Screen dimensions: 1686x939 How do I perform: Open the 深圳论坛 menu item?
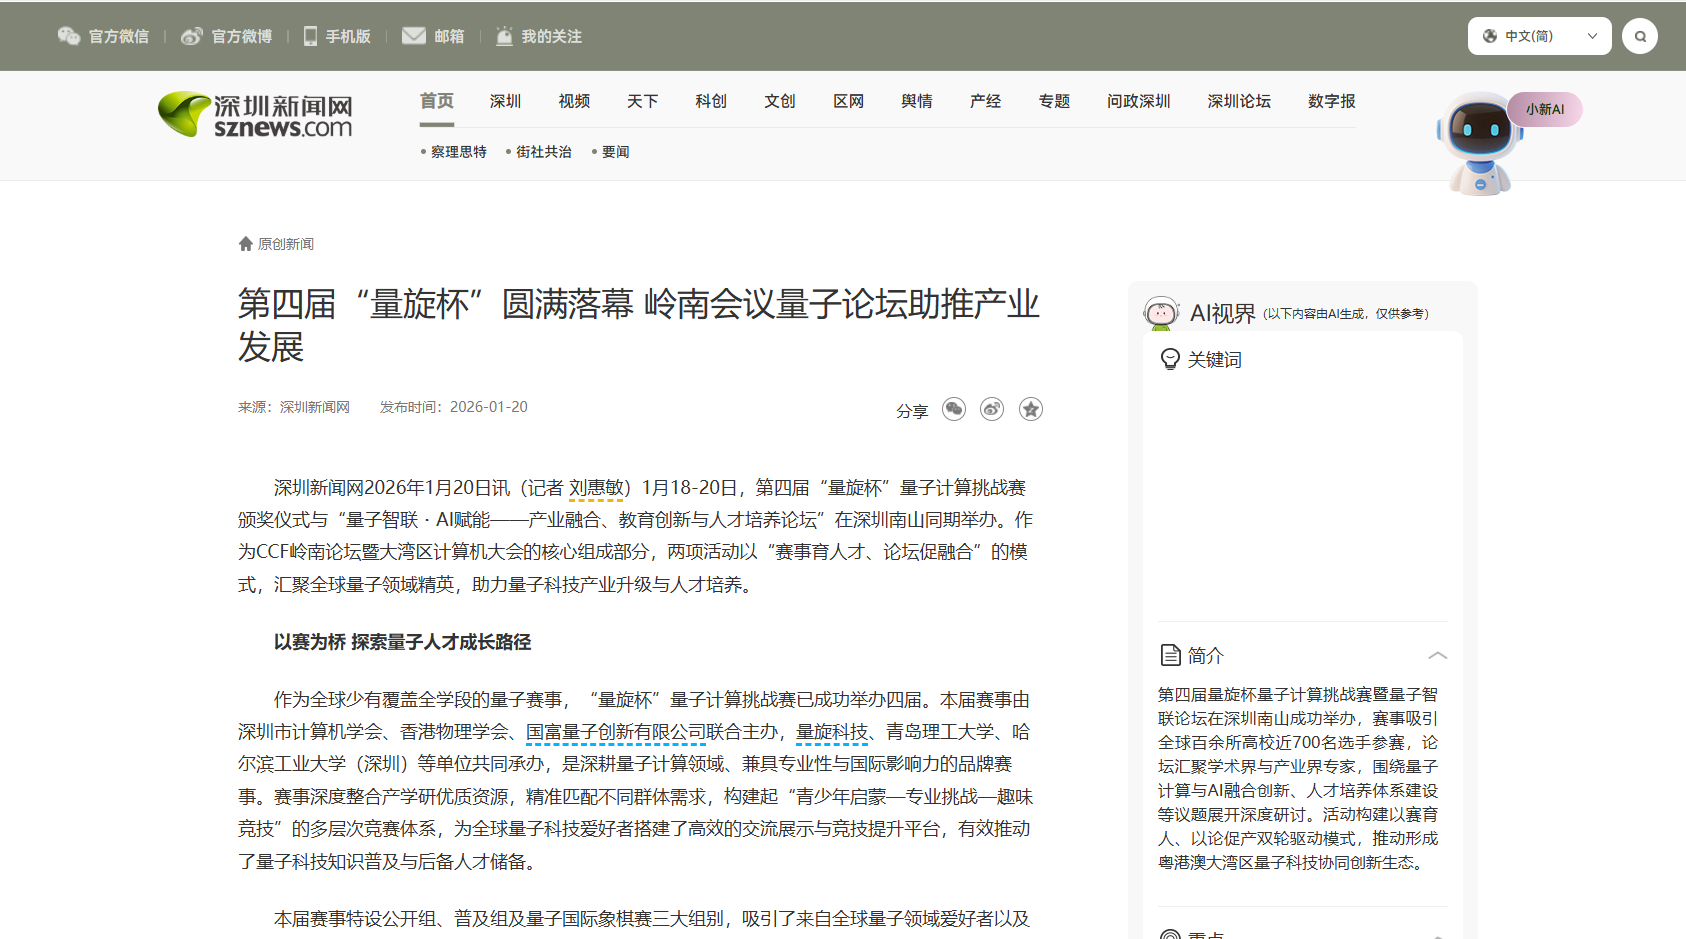tap(1239, 101)
